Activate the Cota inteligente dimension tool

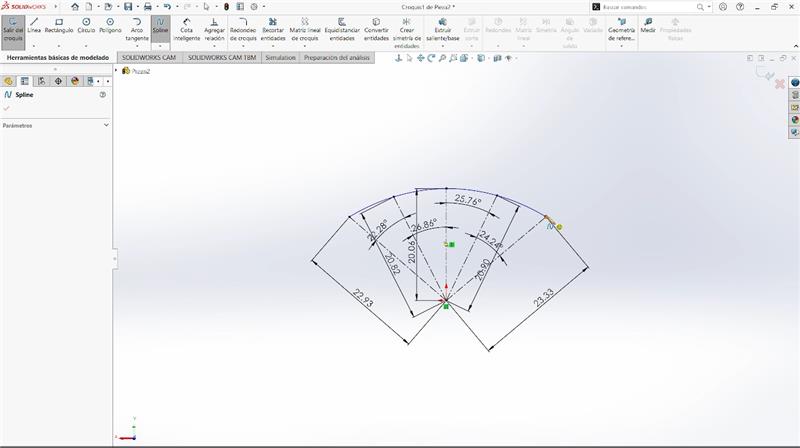pyautogui.click(x=187, y=30)
